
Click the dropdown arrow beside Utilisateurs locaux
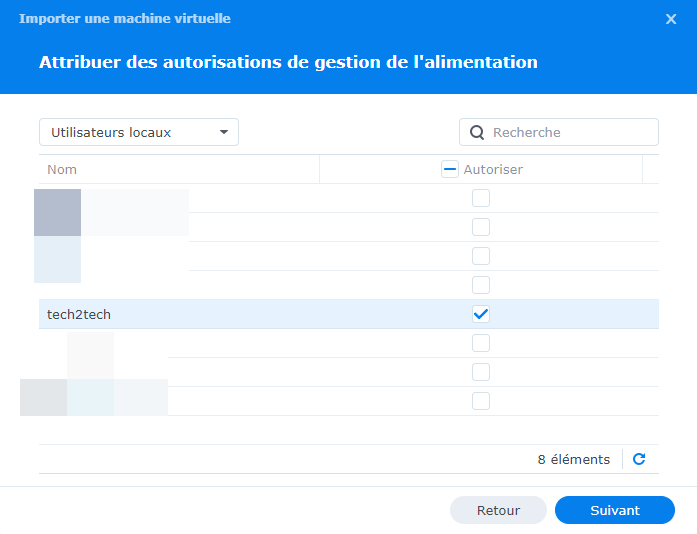pyautogui.click(x=224, y=132)
